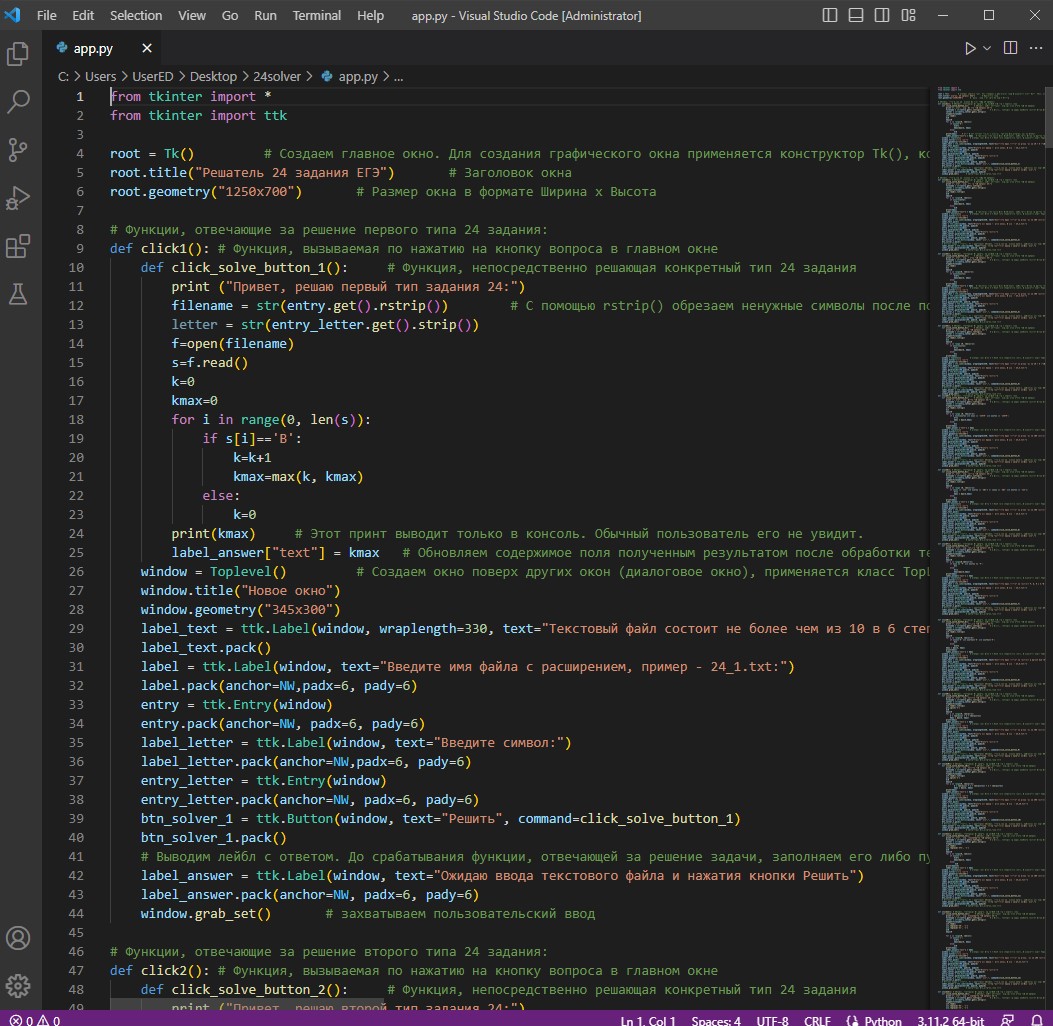This screenshot has height=1026, width=1053.
Task: Toggle the bottom panel layout
Action: coord(856,15)
